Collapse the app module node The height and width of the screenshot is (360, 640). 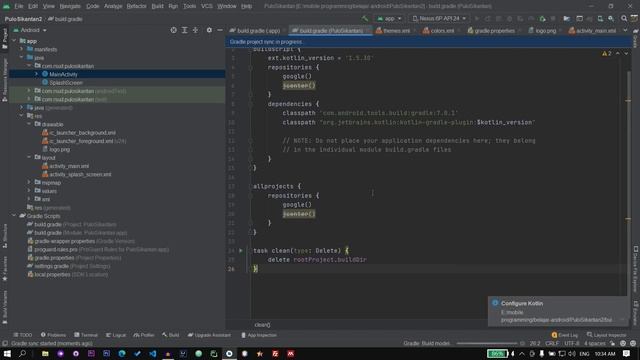click(14, 41)
